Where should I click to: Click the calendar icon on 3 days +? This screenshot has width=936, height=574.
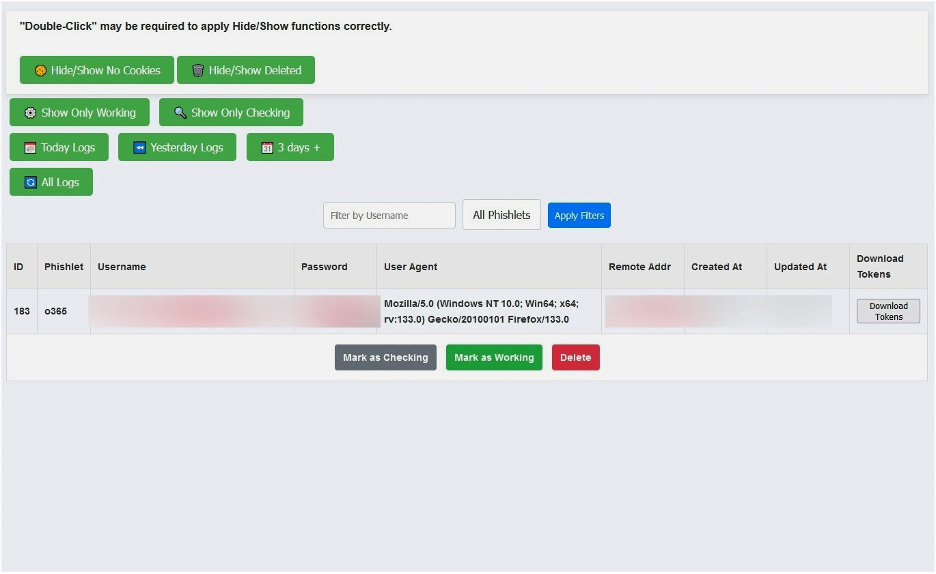pyautogui.click(x=267, y=148)
